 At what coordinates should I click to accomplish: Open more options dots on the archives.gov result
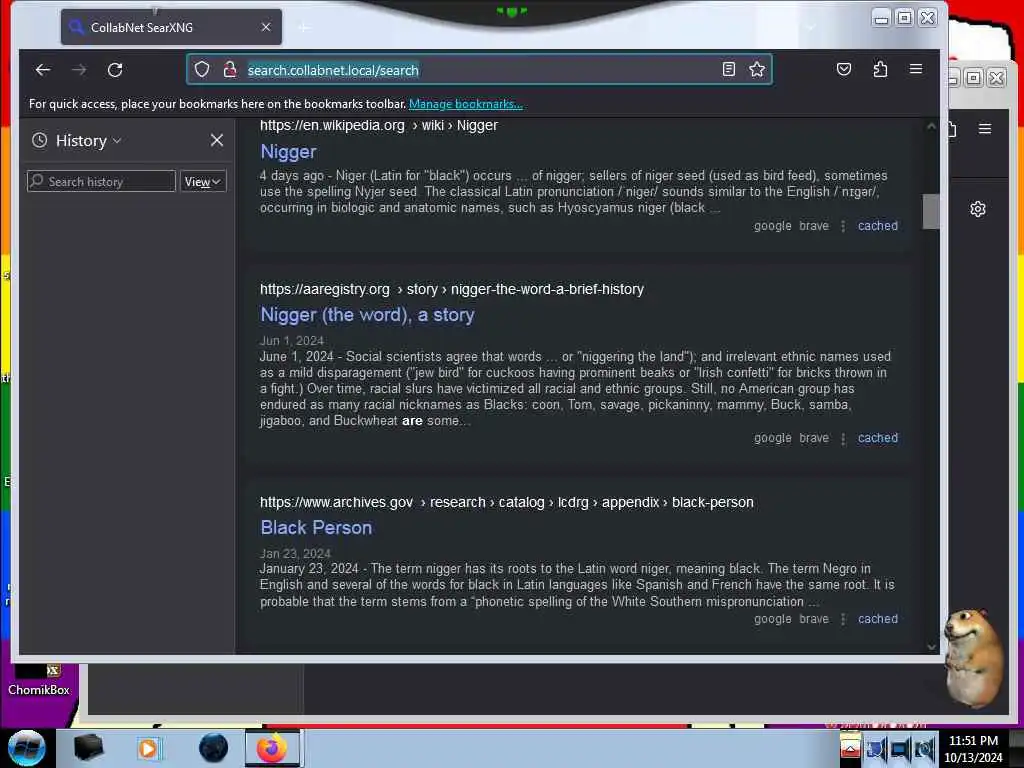coord(843,619)
